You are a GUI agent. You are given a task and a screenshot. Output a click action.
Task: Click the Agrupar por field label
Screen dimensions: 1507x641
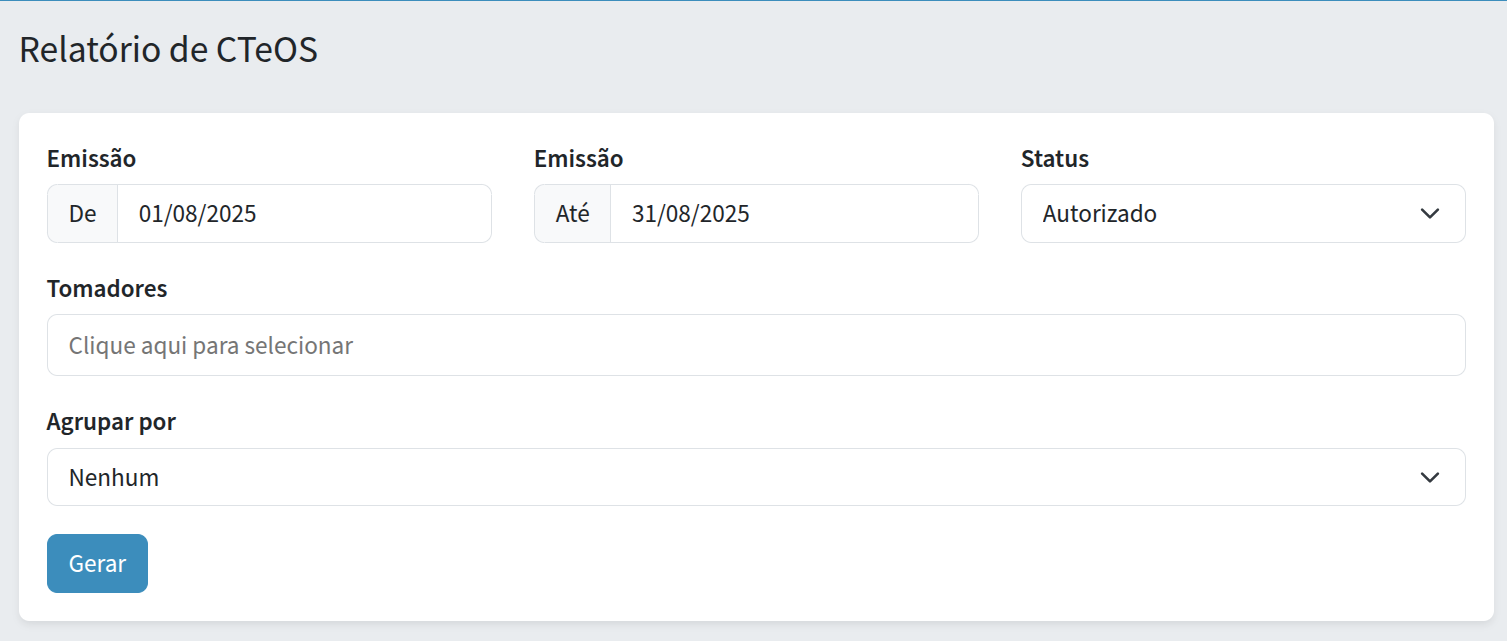pos(111,422)
